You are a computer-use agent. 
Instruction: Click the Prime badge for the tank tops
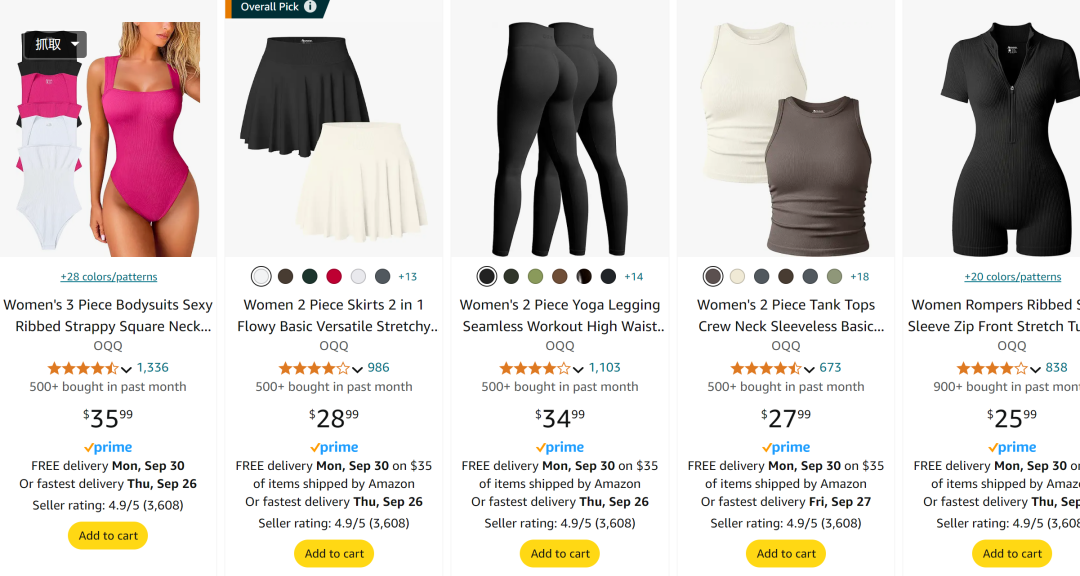(x=786, y=448)
